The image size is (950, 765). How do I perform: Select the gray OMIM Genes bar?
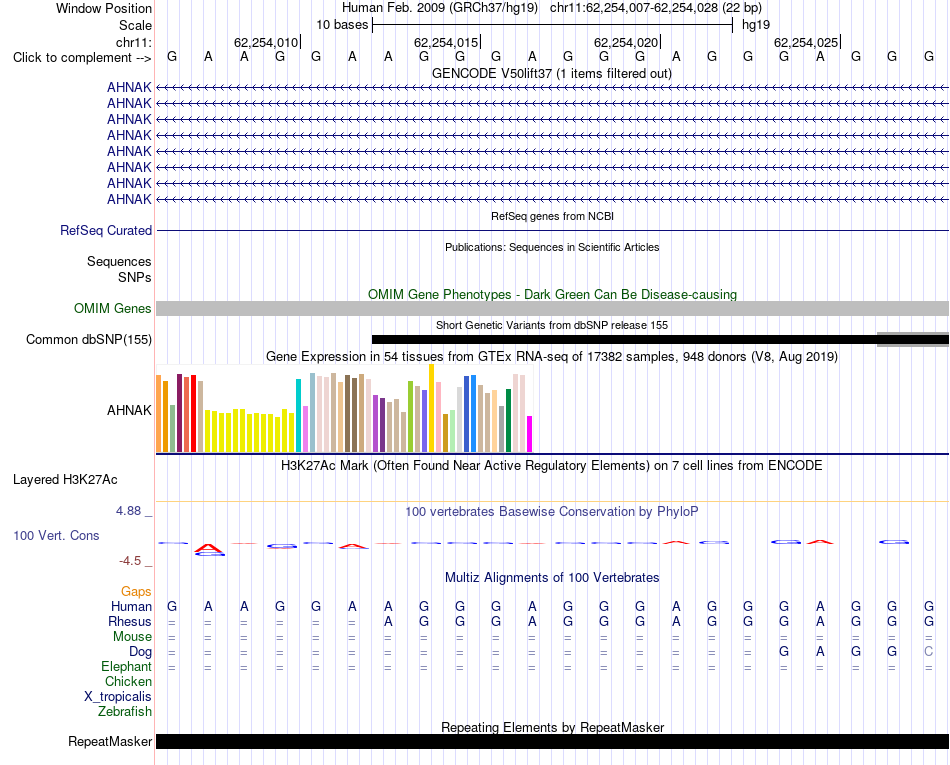(553, 308)
